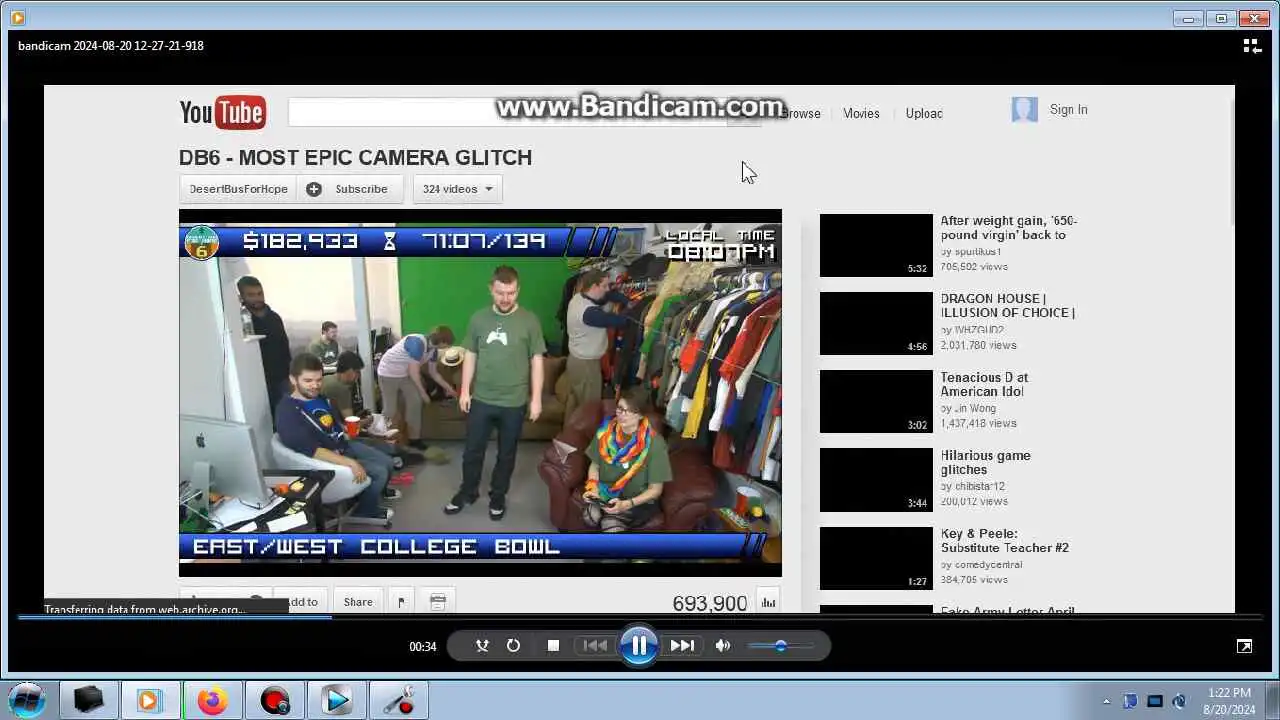Image resolution: width=1280 pixels, height=720 pixels.
Task: Click the YouTube search input field
Action: 508,112
